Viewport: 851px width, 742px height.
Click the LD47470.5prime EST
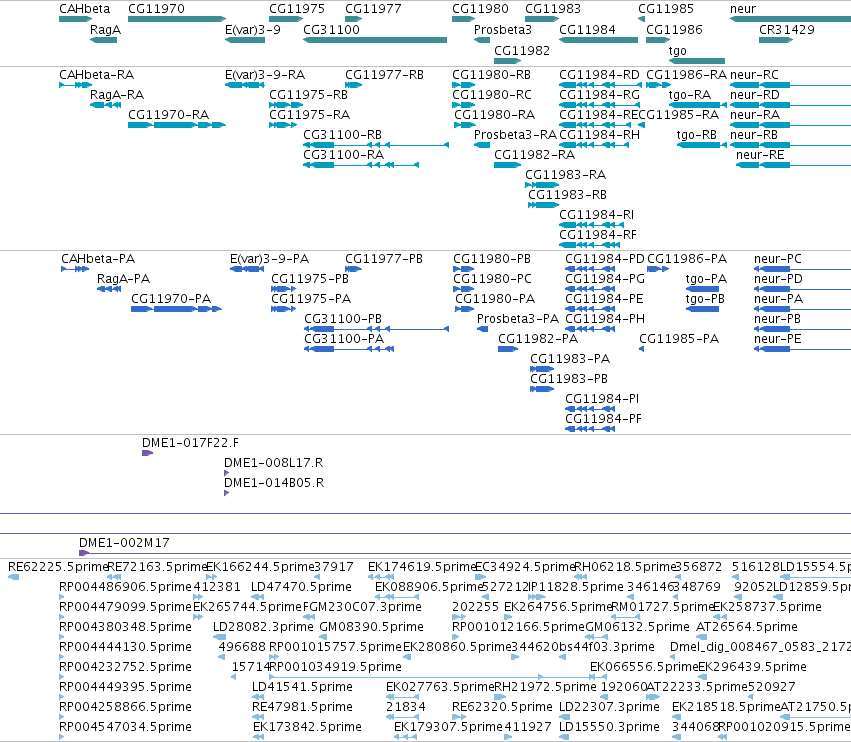(258, 597)
